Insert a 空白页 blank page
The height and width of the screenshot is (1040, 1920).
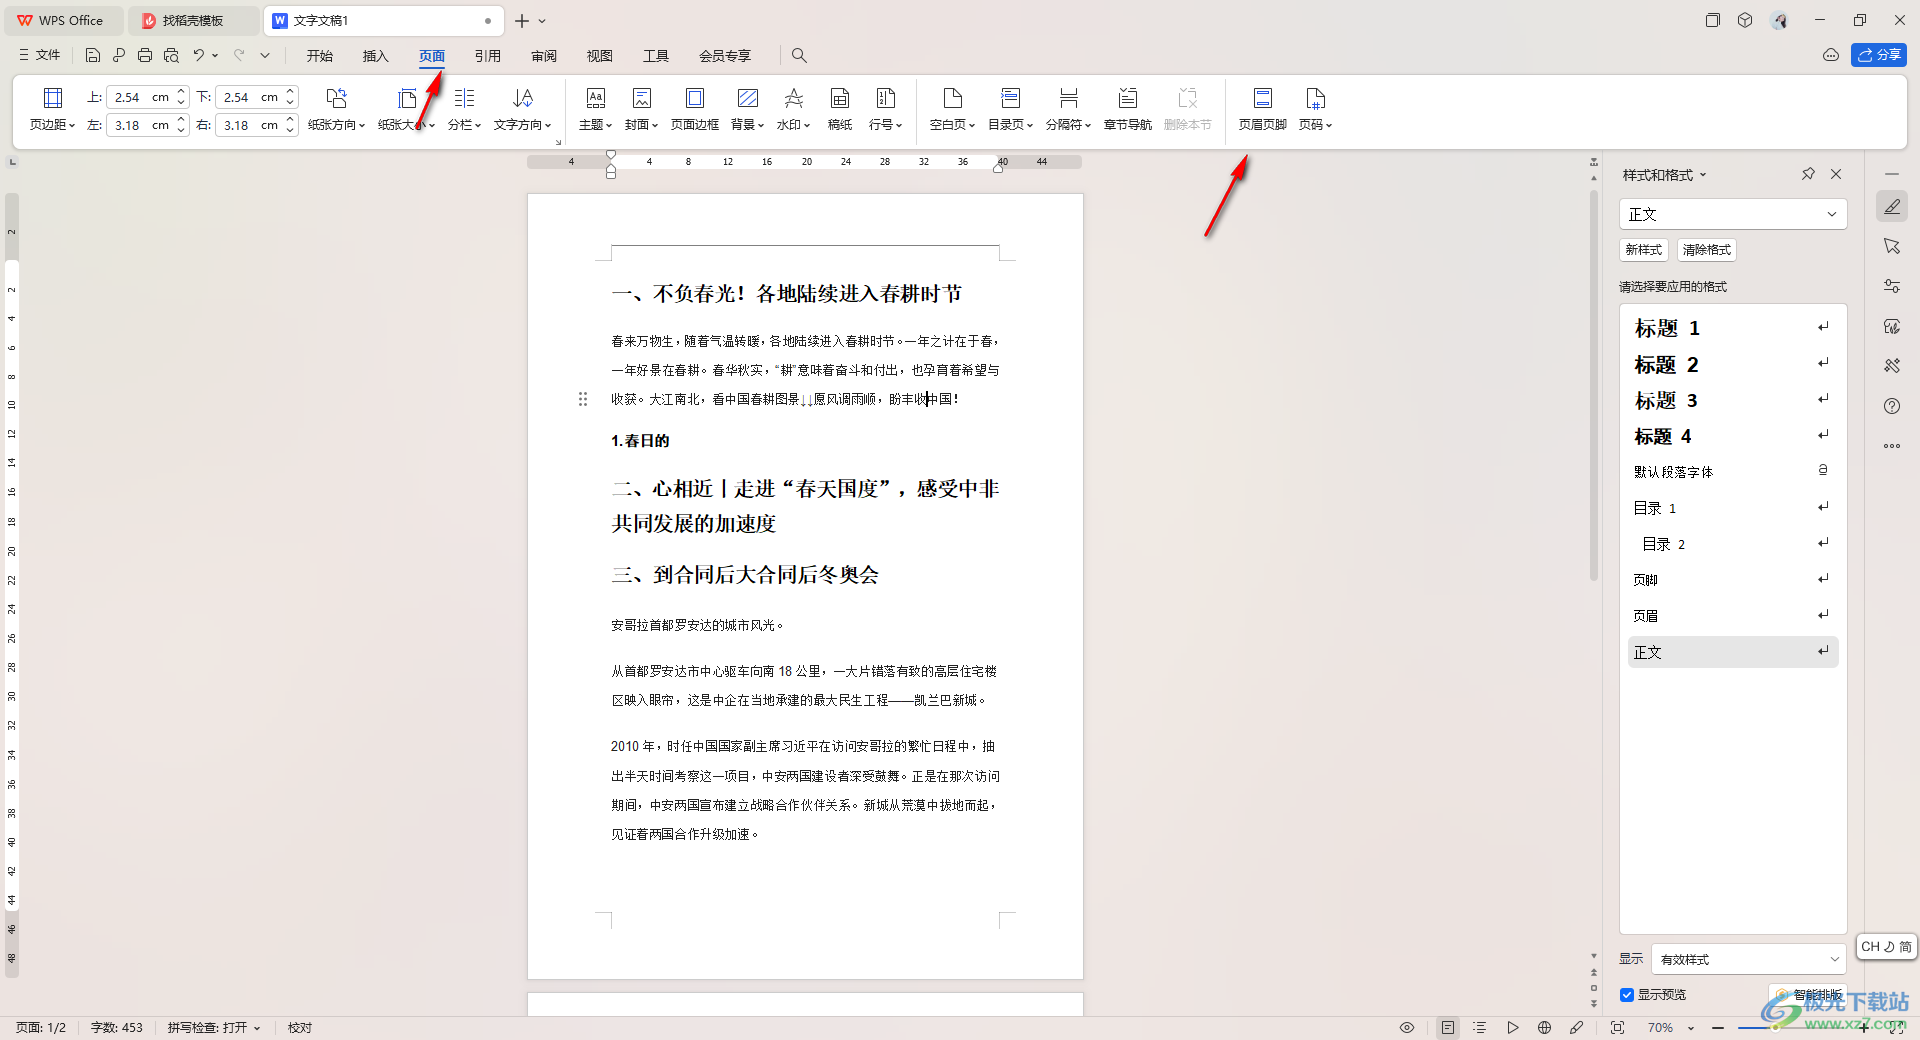tap(952, 109)
